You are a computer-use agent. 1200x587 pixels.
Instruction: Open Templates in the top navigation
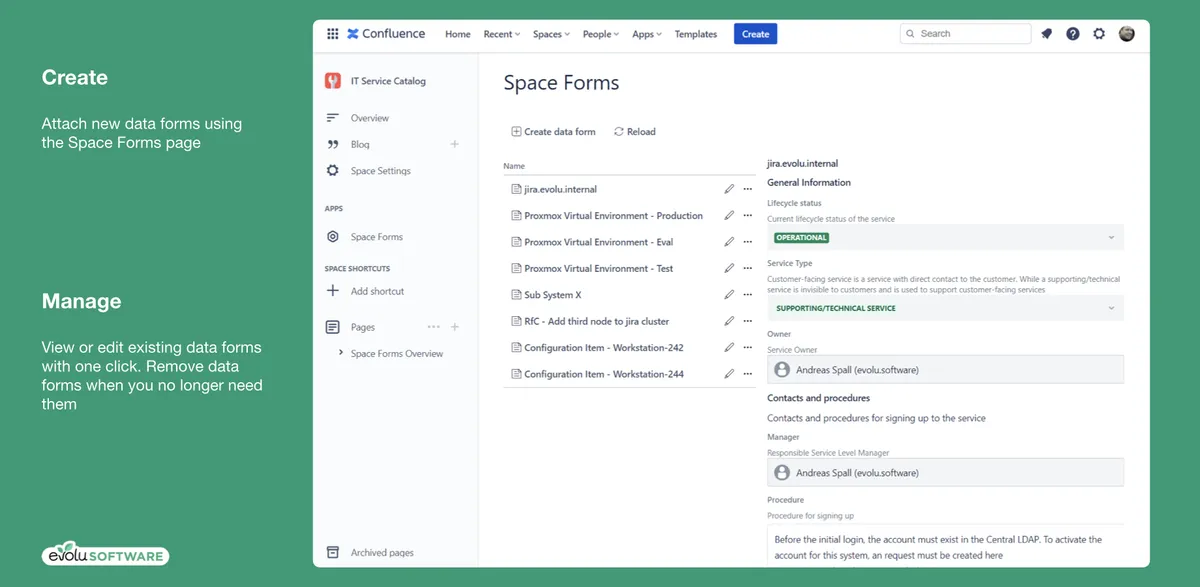(x=696, y=34)
